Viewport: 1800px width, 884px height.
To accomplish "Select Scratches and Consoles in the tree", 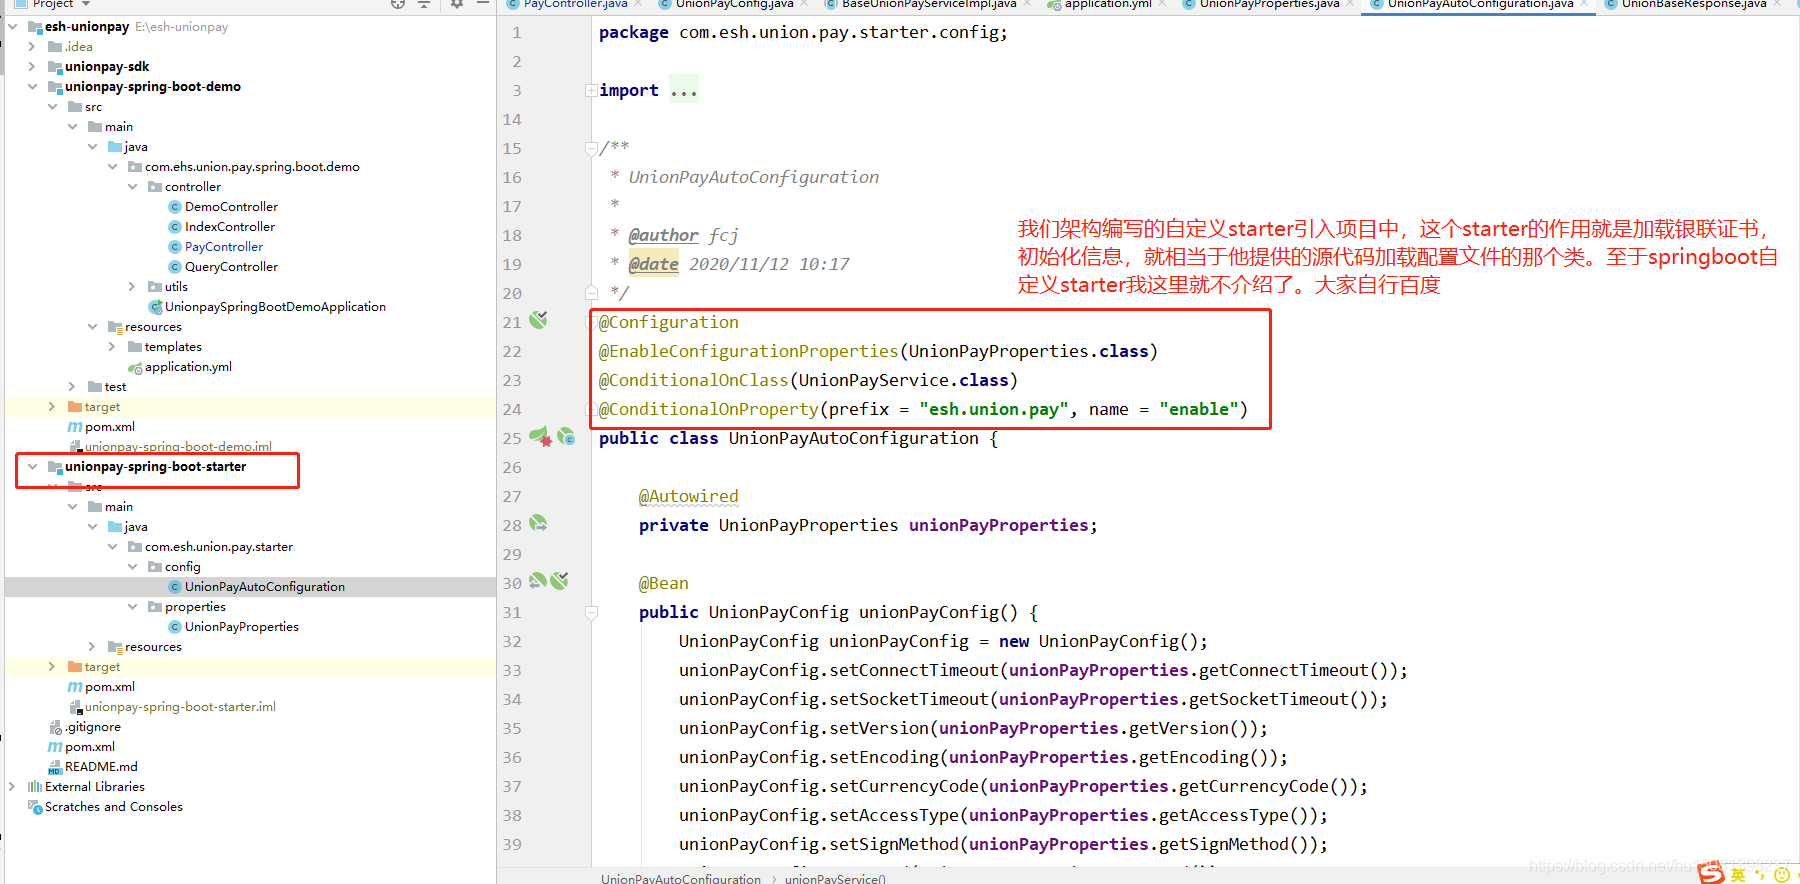I will point(114,807).
